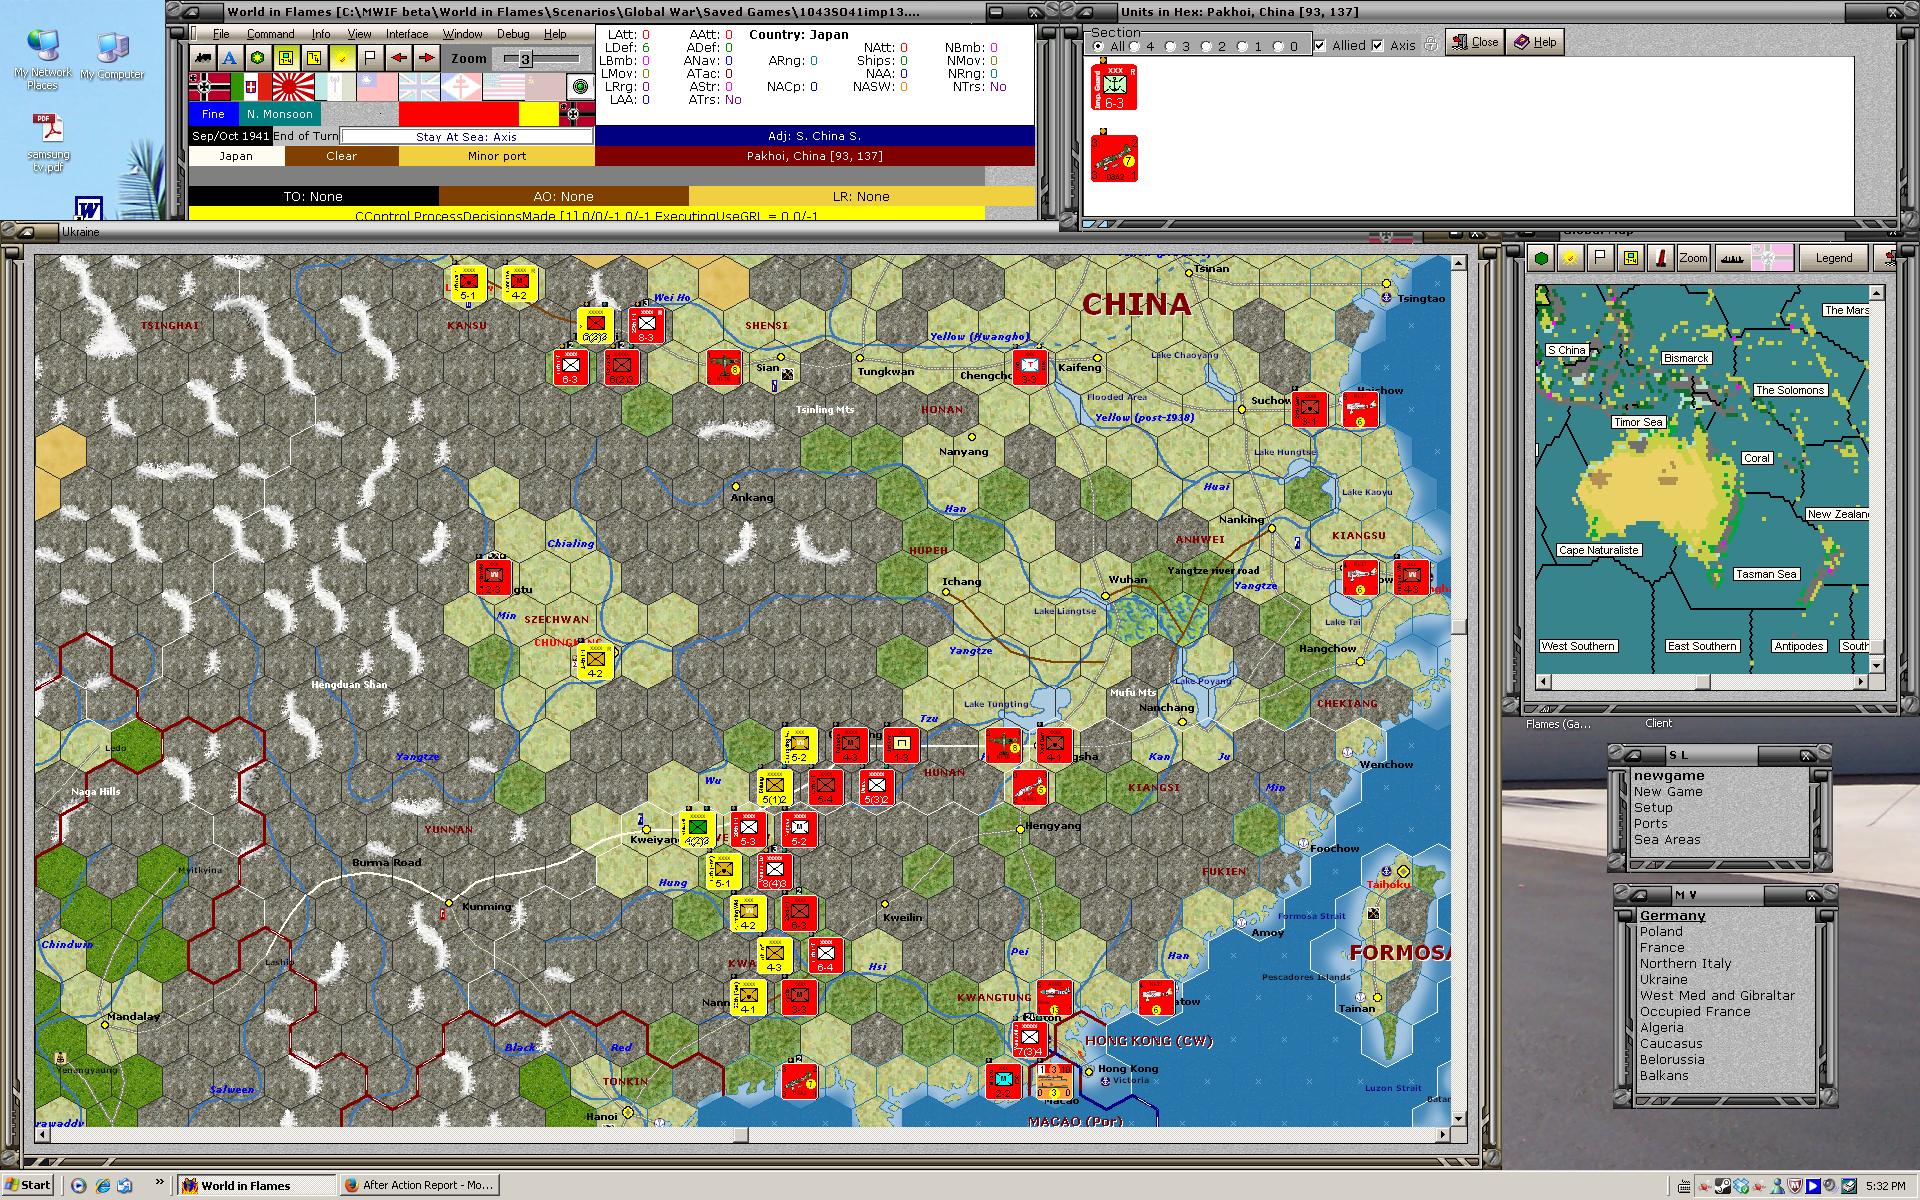This screenshot has height=1200, width=1920.
Task: Open the File menu
Action: 221,34
